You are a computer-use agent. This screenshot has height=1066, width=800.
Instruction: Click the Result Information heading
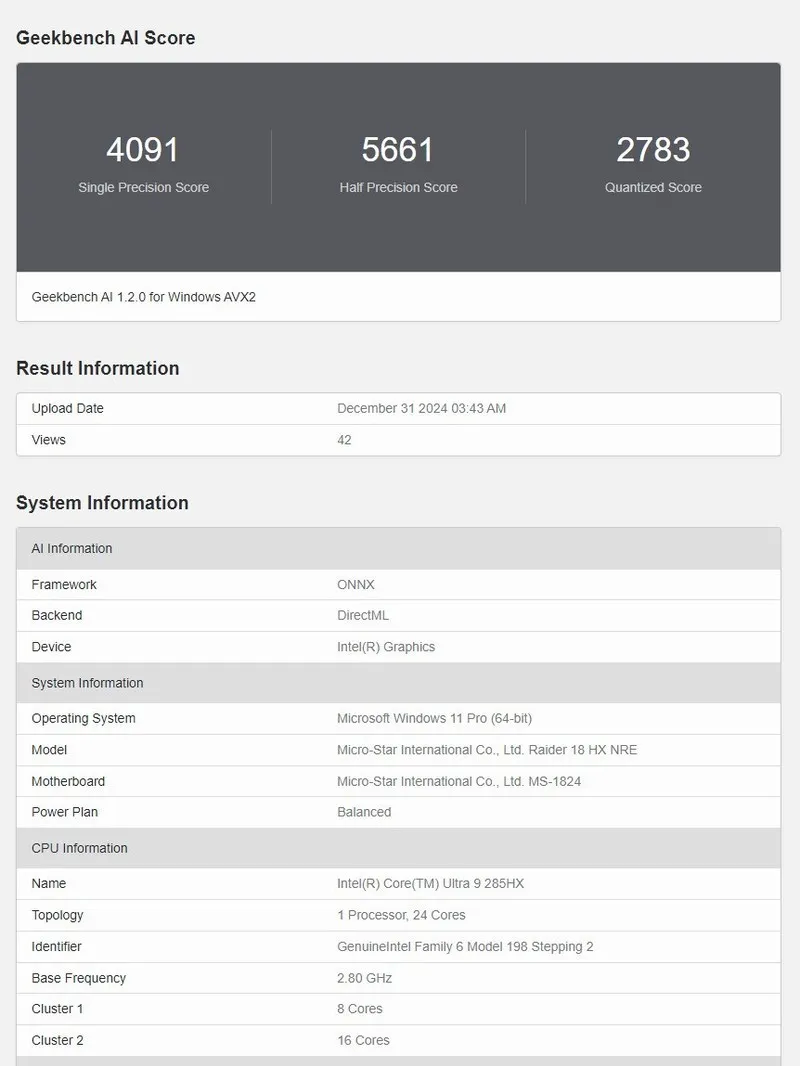coord(97,368)
